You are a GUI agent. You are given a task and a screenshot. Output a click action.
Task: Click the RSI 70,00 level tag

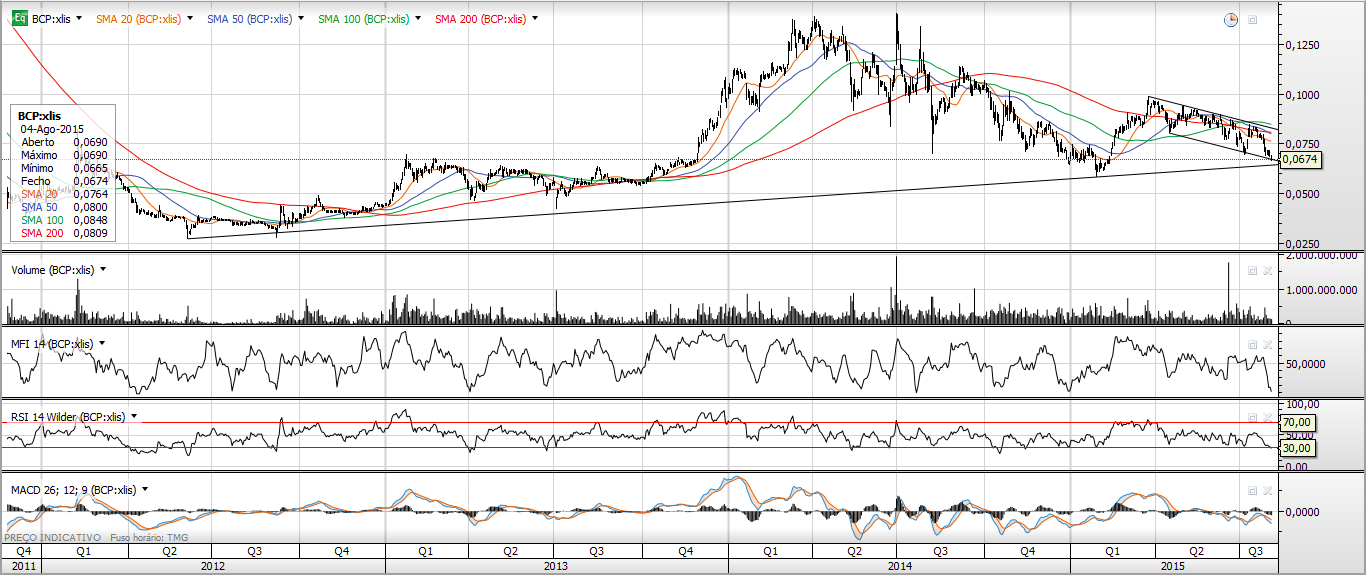pos(1297,424)
